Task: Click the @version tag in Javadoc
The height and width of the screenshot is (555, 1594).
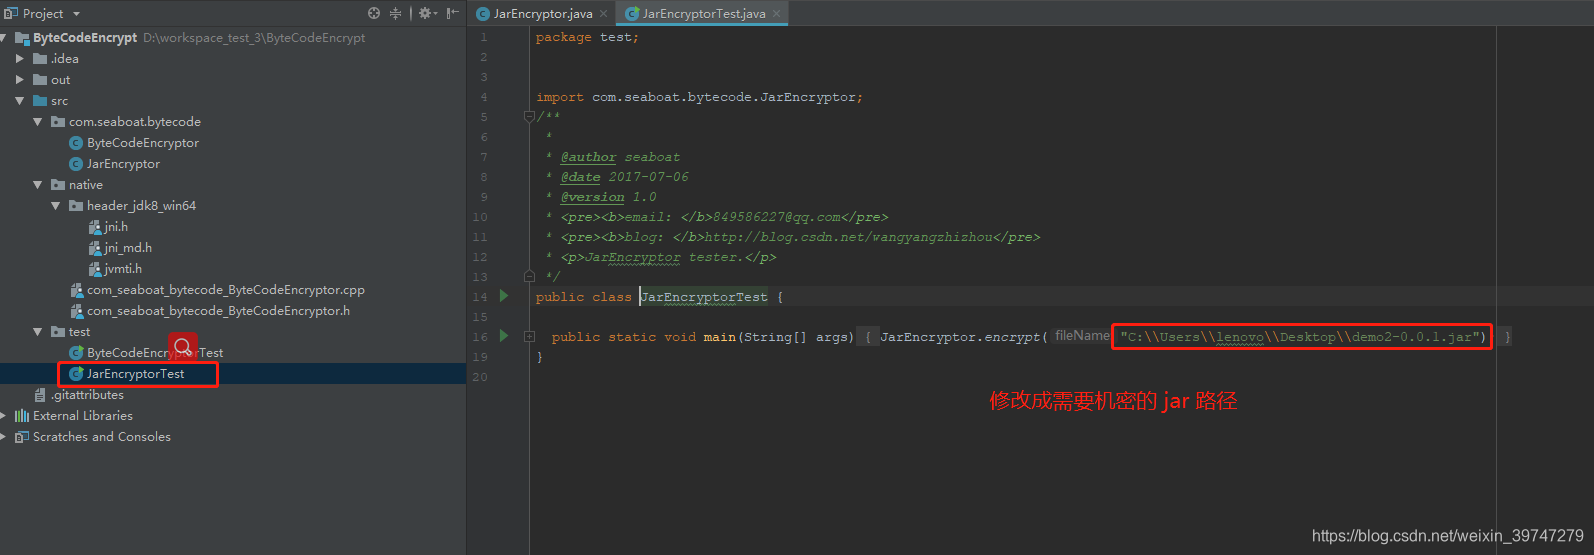Action: 592,197
